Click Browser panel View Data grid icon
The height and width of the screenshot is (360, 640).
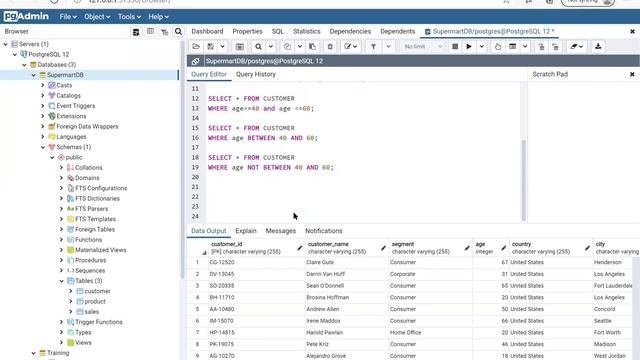(150, 31)
